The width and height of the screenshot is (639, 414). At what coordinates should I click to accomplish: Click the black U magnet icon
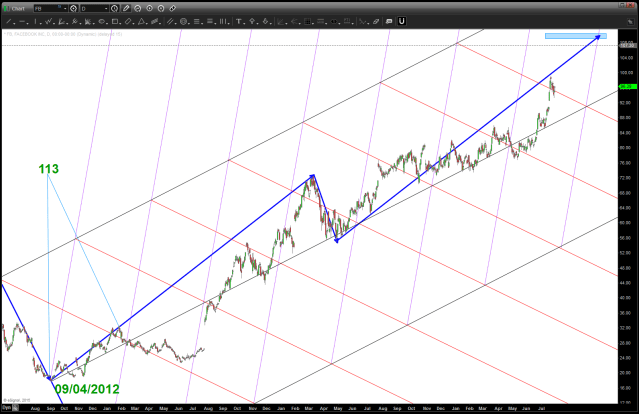[401, 21]
